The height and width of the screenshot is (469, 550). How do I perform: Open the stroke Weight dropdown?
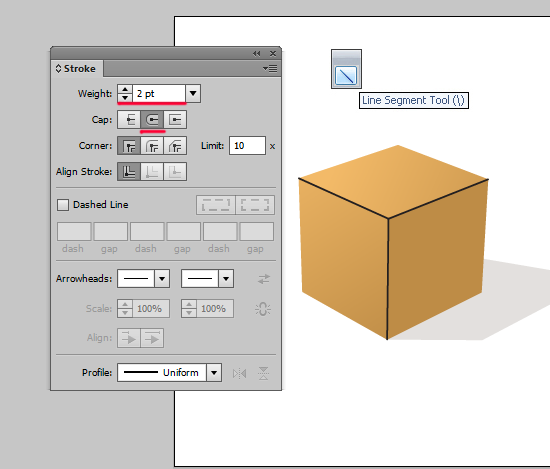point(193,94)
